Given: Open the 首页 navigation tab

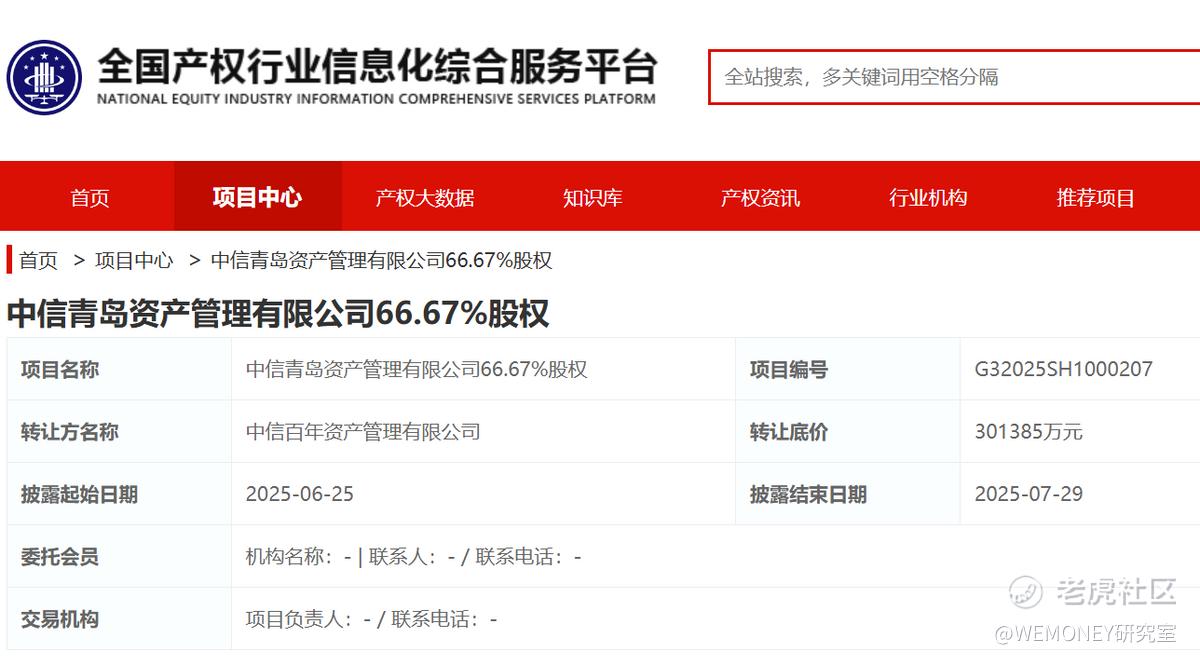Looking at the screenshot, I should [90, 197].
